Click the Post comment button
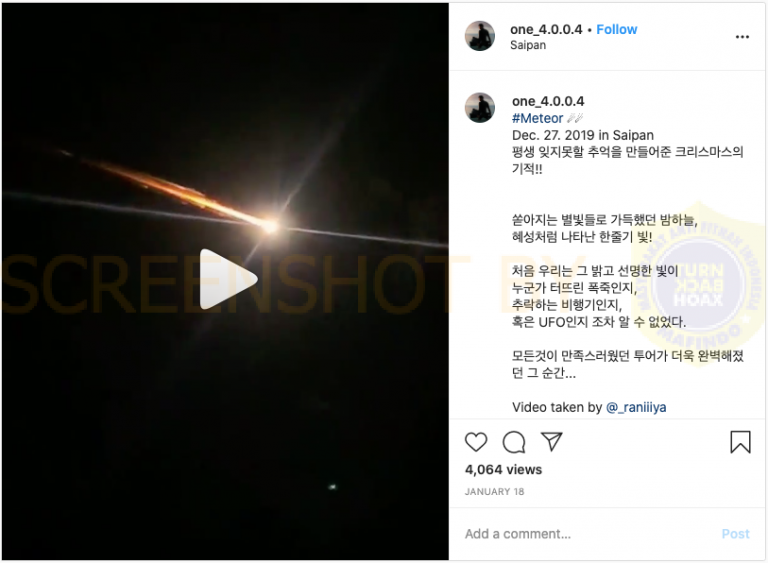 [x=735, y=534]
